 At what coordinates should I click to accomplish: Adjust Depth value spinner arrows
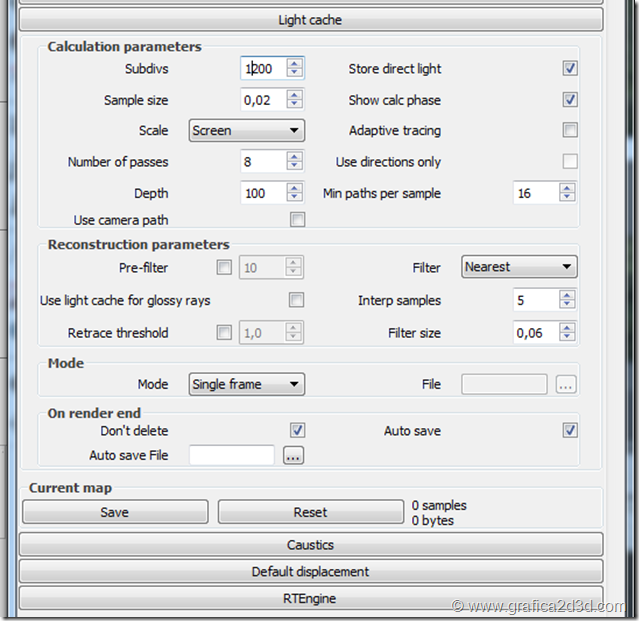pos(294,193)
